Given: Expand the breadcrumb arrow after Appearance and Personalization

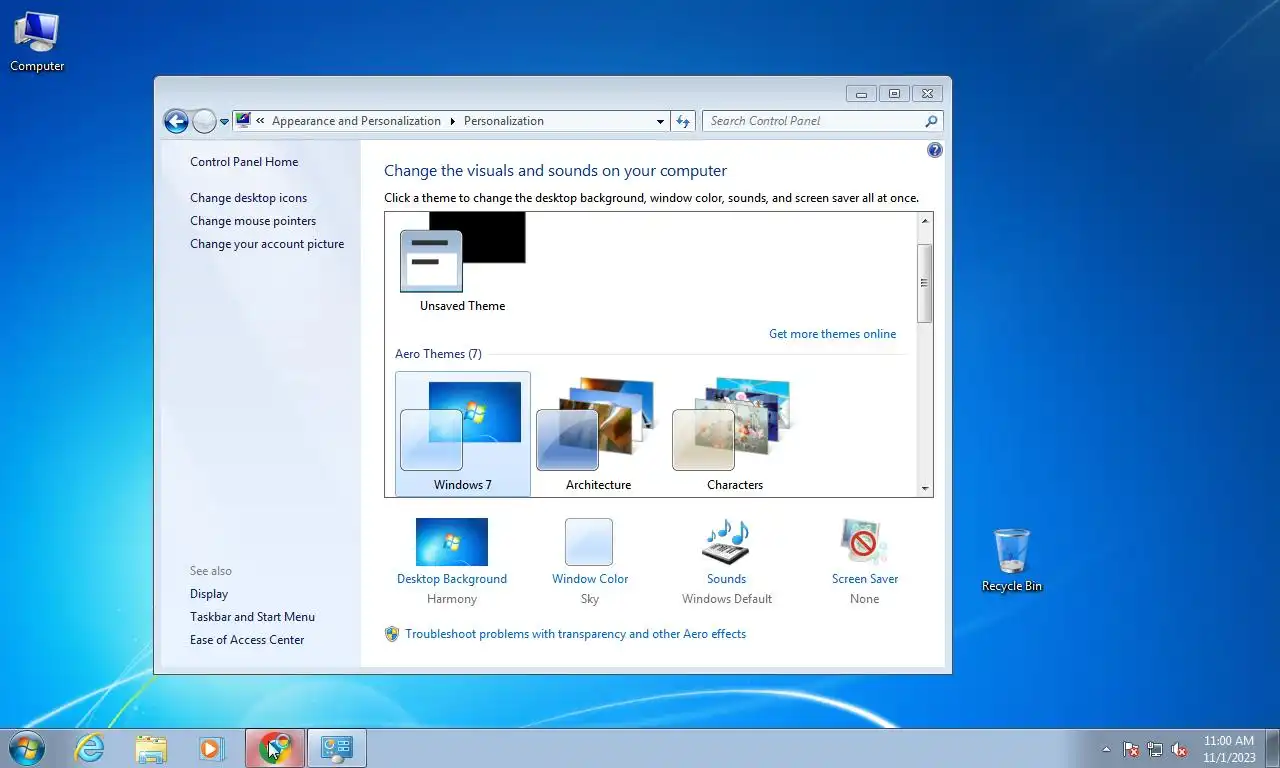Looking at the screenshot, I should tap(452, 121).
